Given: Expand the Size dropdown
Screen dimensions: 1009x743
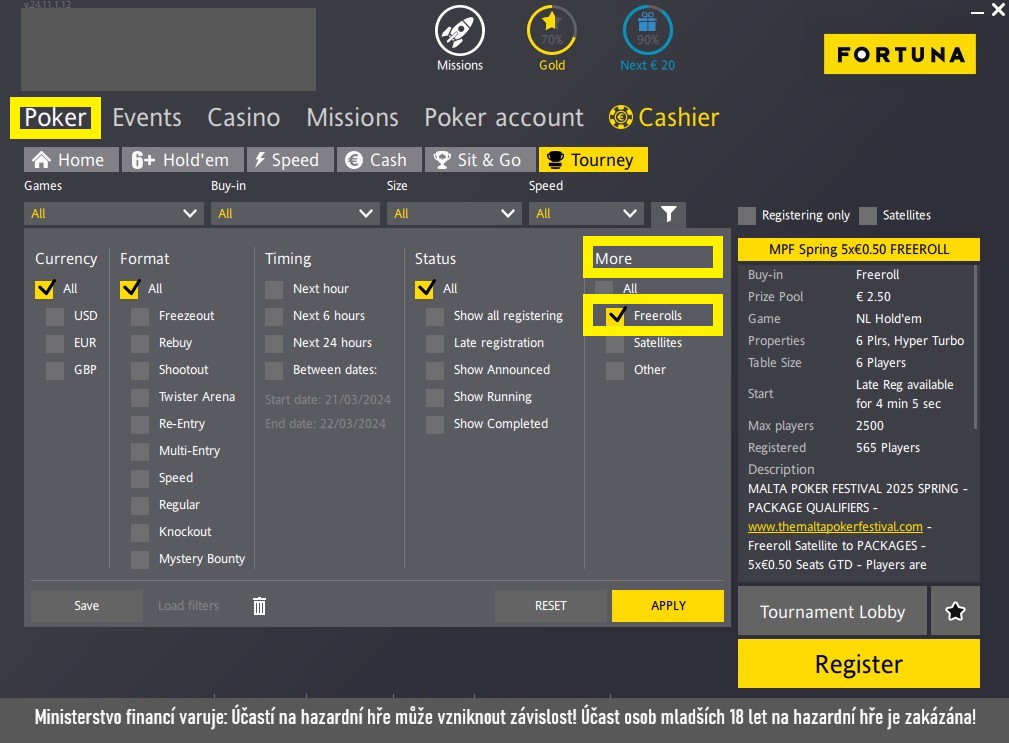Looking at the screenshot, I should 454,213.
